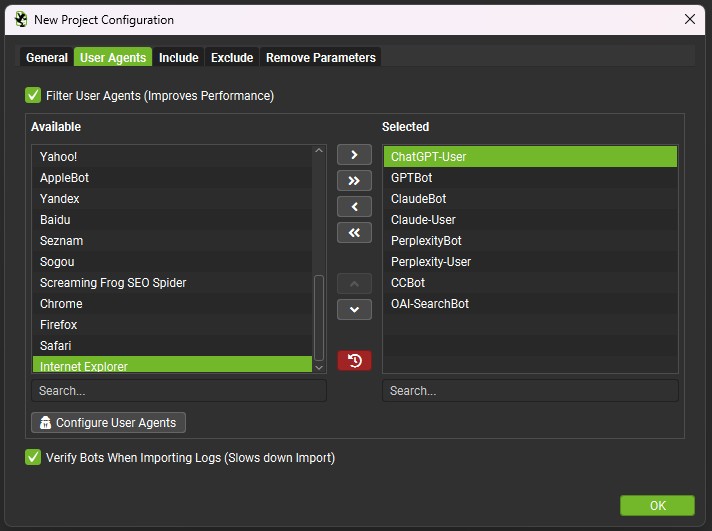This screenshot has height=531, width=712.
Task: Open the Remove Parameters tab
Action: point(320,58)
